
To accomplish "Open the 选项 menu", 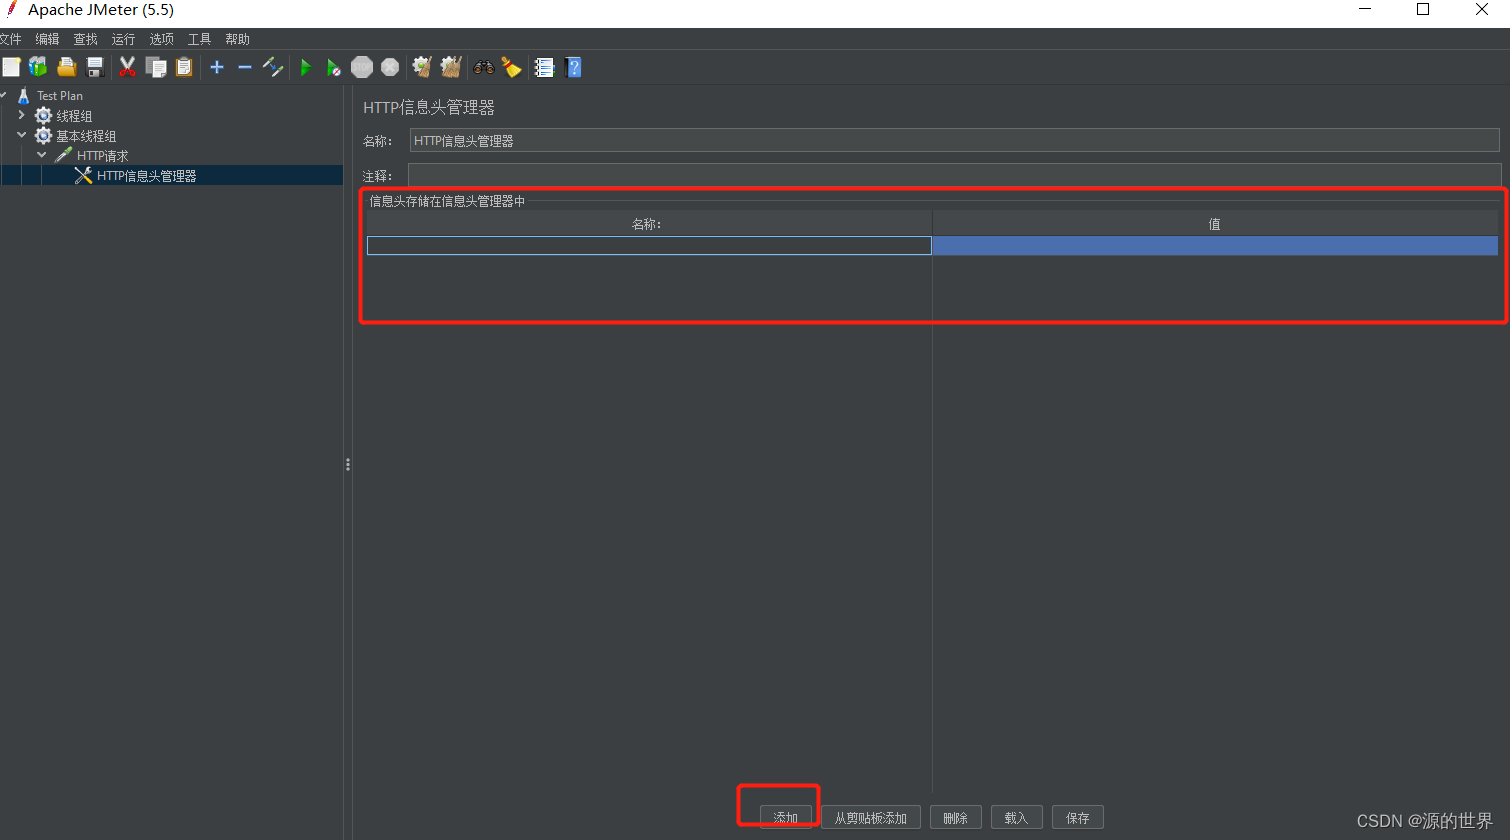I will click(x=161, y=39).
